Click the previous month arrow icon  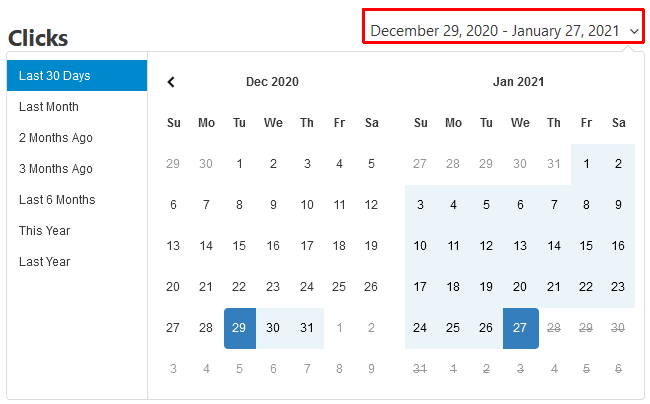(171, 82)
